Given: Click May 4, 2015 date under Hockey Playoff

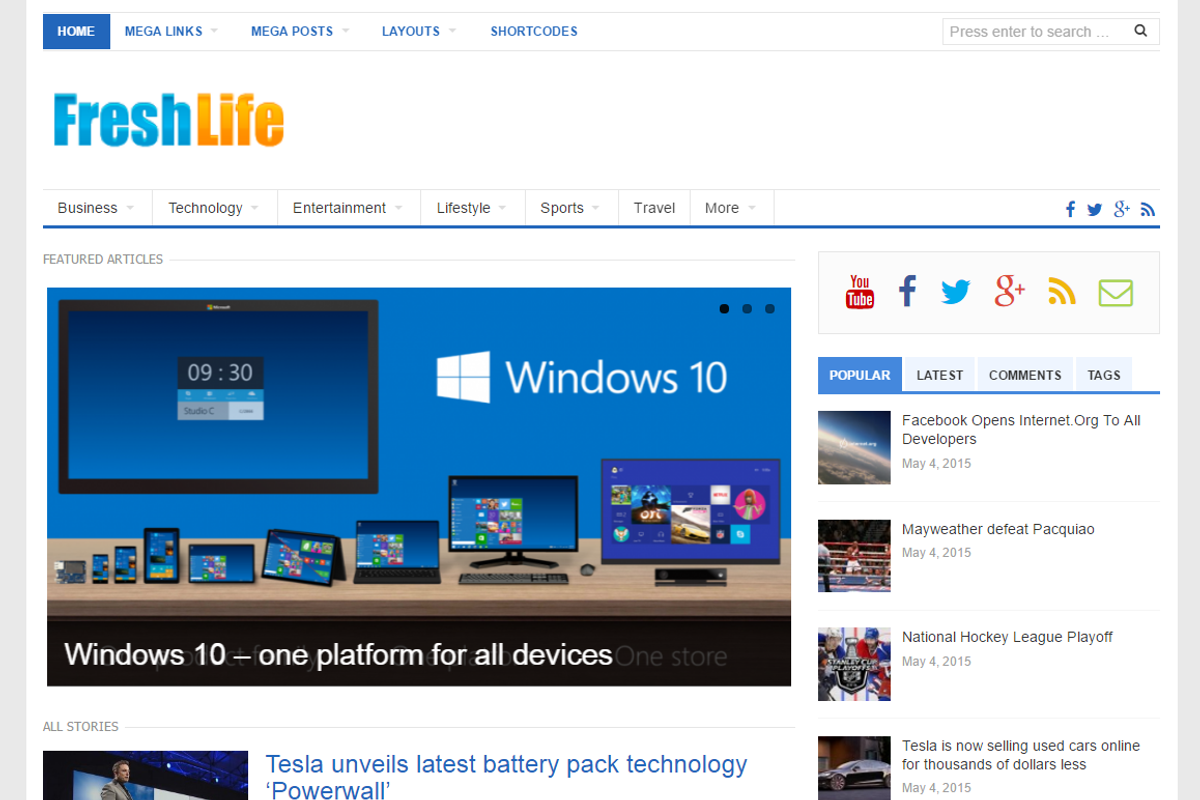Looking at the screenshot, I should coord(936,661).
